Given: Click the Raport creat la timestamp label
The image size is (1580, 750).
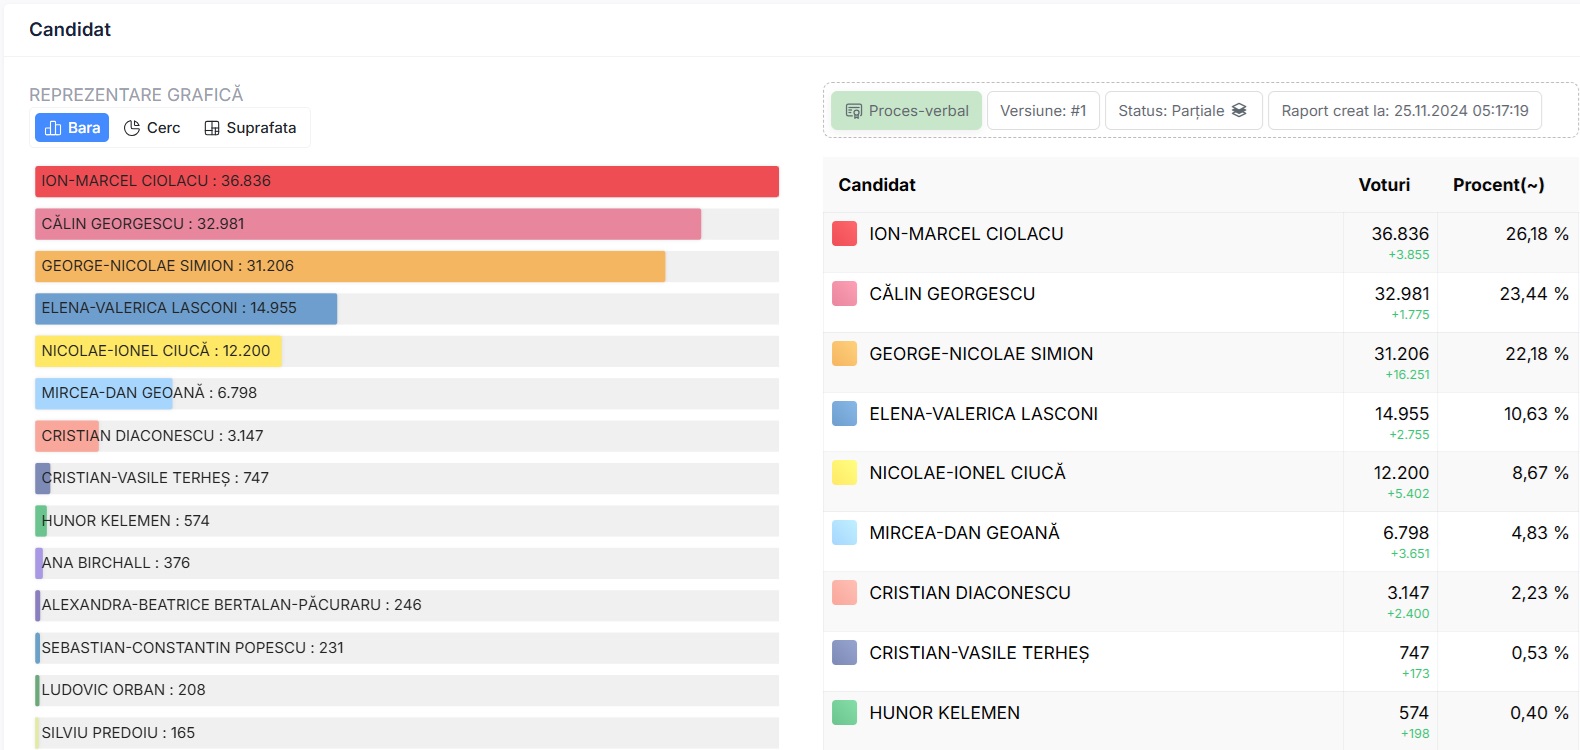Looking at the screenshot, I should tap(1404, 111).
